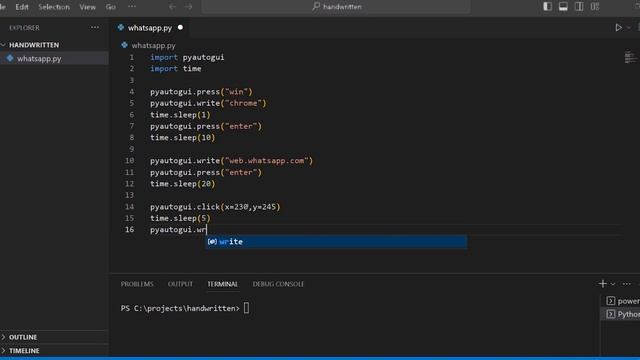The height and width of the screenshot is (360, 640).
Task: Click the whatsapp.py breadcrumb
Action: [x=153, y=45]
